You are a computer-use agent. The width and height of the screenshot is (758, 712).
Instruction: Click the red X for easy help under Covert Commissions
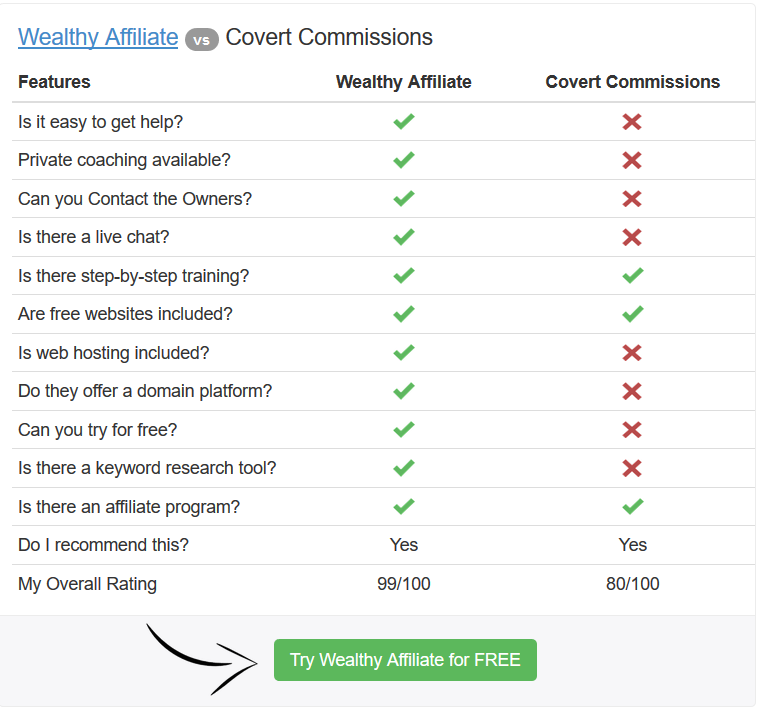pos(632,122)
